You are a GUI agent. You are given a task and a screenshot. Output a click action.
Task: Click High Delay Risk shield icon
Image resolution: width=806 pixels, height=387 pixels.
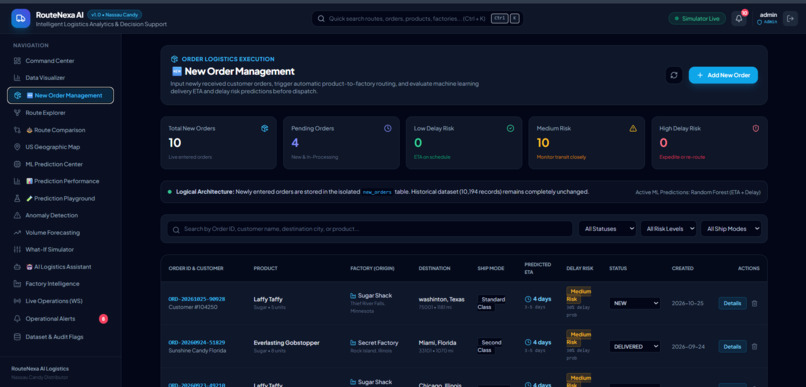click(756, 128)
